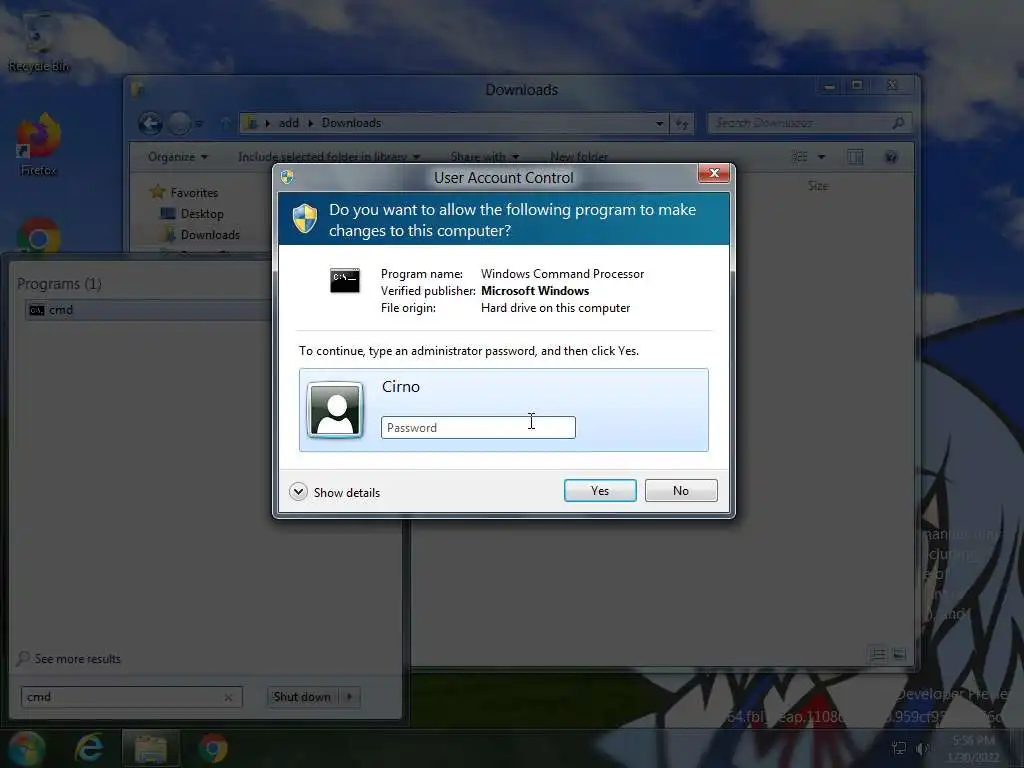The width and height of the screenshot is (1024, 768).
Task: Click the Programs (1) header in Start menu
Action: tap(59, 283)
